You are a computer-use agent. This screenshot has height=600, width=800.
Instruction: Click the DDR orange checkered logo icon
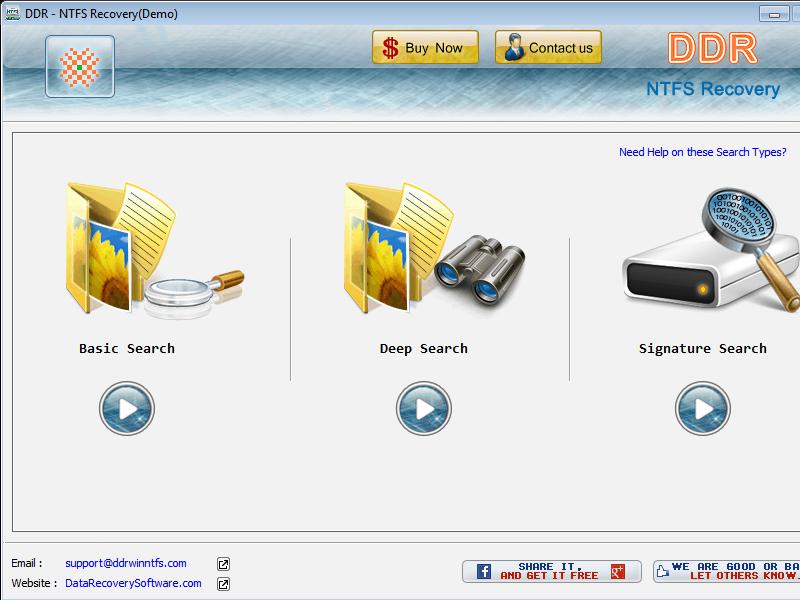[80, 66]
